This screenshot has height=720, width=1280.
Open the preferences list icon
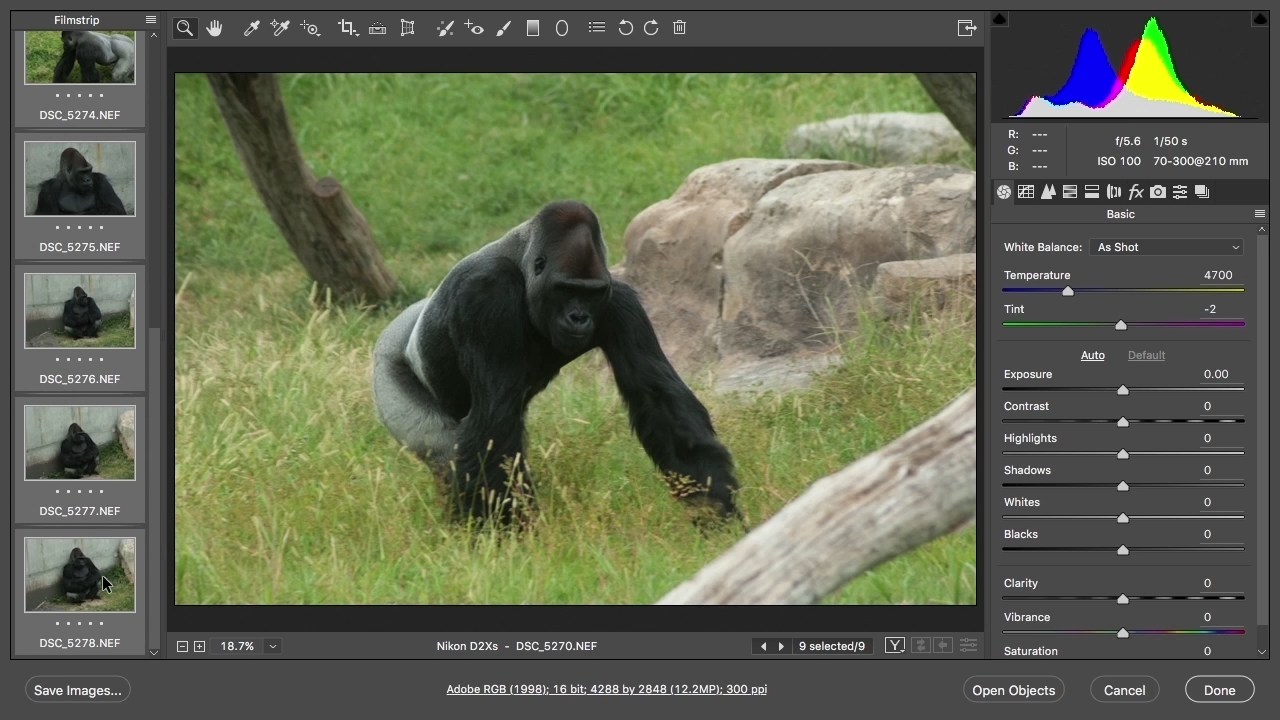[597, 28]
